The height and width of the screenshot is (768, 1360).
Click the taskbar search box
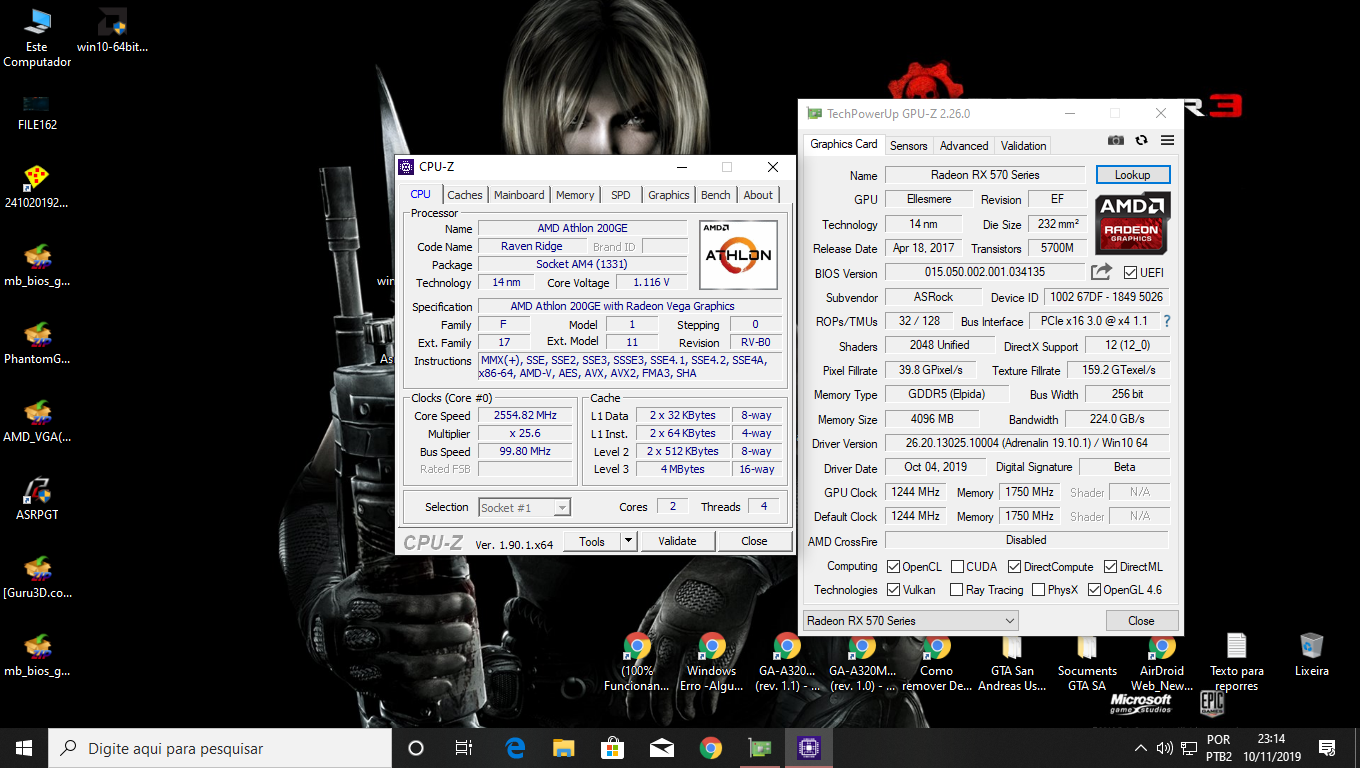[220, 748]
